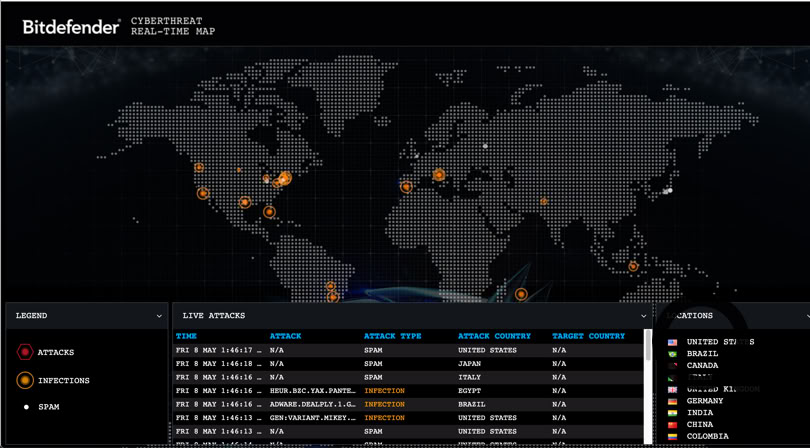Click the orange Infections circle icon
Viewport: 810px width, 448px height.
pos(25,381)
